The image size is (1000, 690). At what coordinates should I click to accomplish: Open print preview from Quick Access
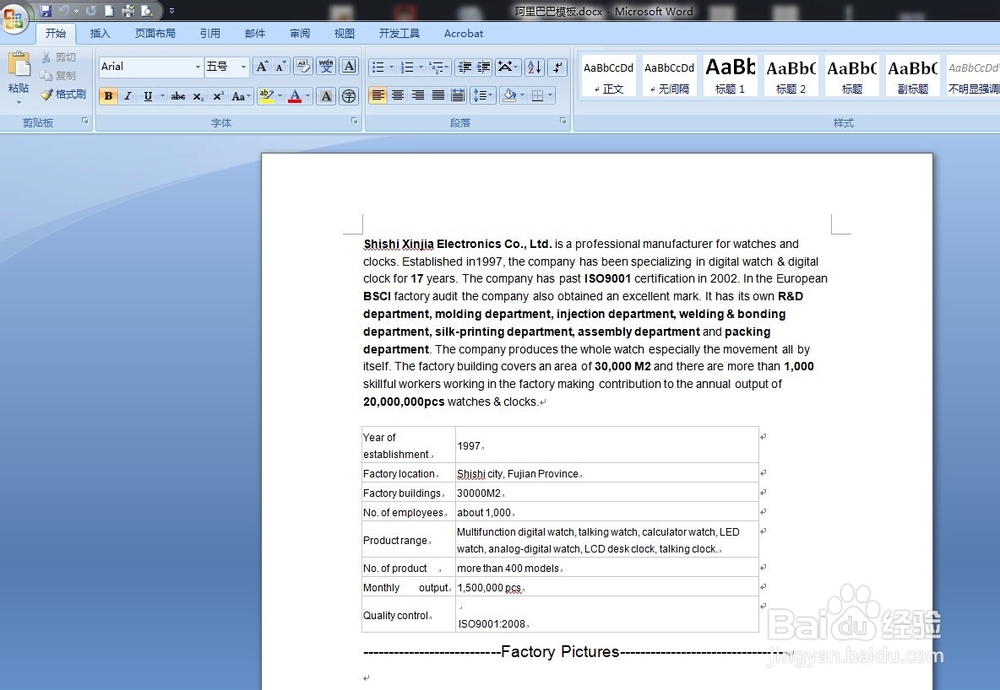(x=147, y=11)
